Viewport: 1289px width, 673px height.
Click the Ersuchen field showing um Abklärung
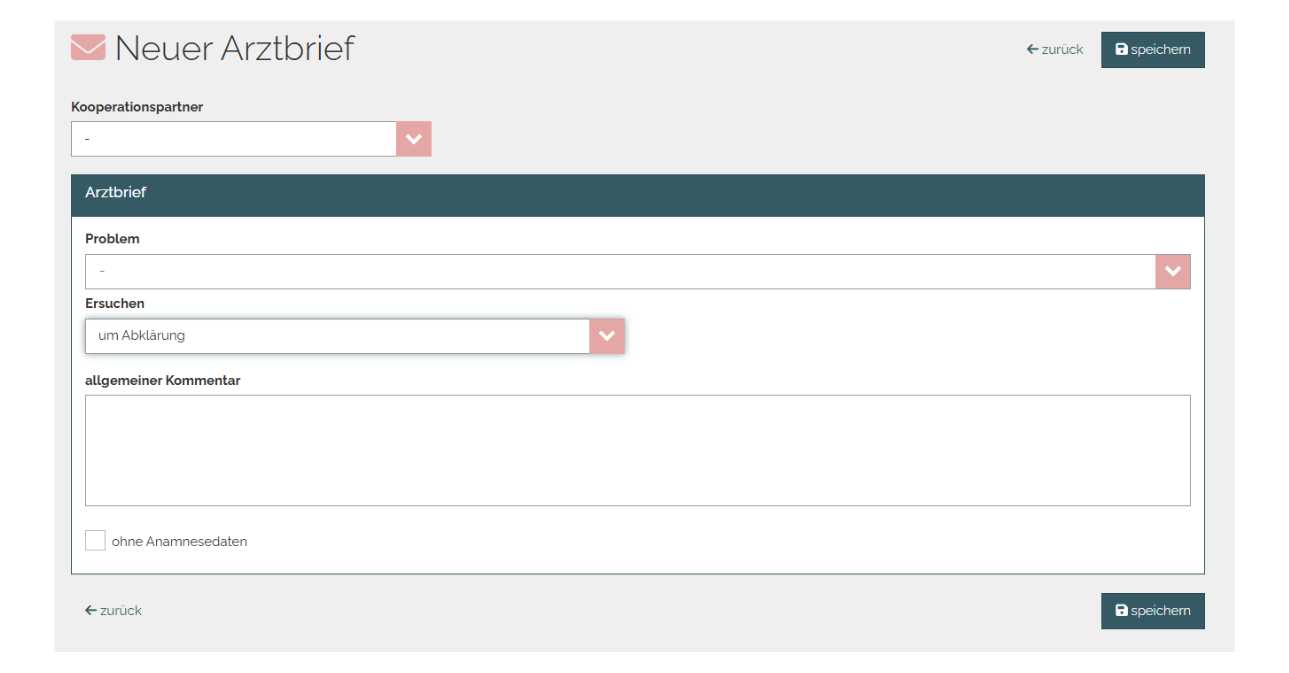point(337,336)
